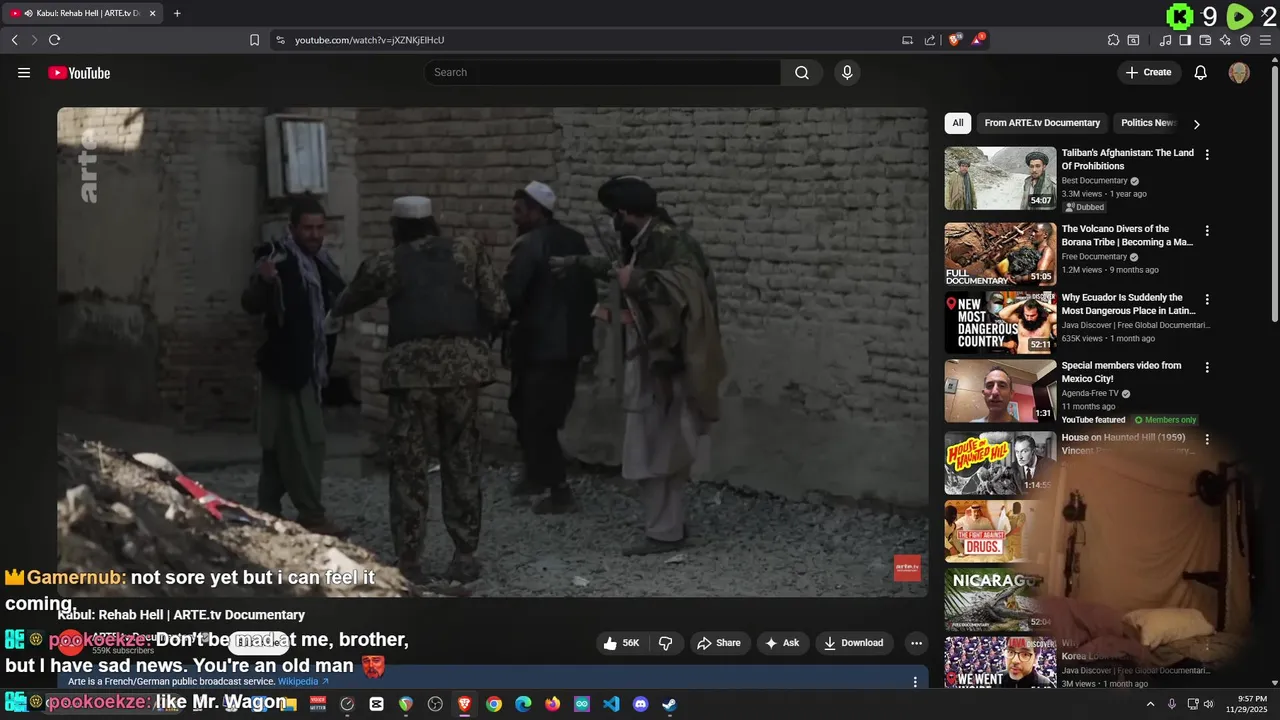Viewport: 1280px width, 720px height.
Task: Open options for Taliban's Afghanistan video
Action: click(1207, 155)
